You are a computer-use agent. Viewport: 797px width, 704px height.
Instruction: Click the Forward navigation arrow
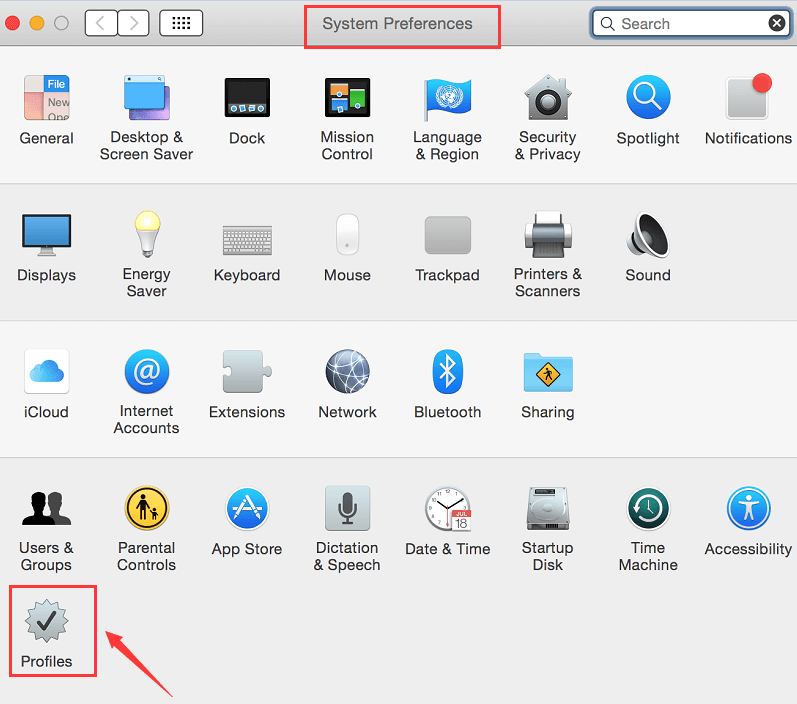[x=133, y=23]
